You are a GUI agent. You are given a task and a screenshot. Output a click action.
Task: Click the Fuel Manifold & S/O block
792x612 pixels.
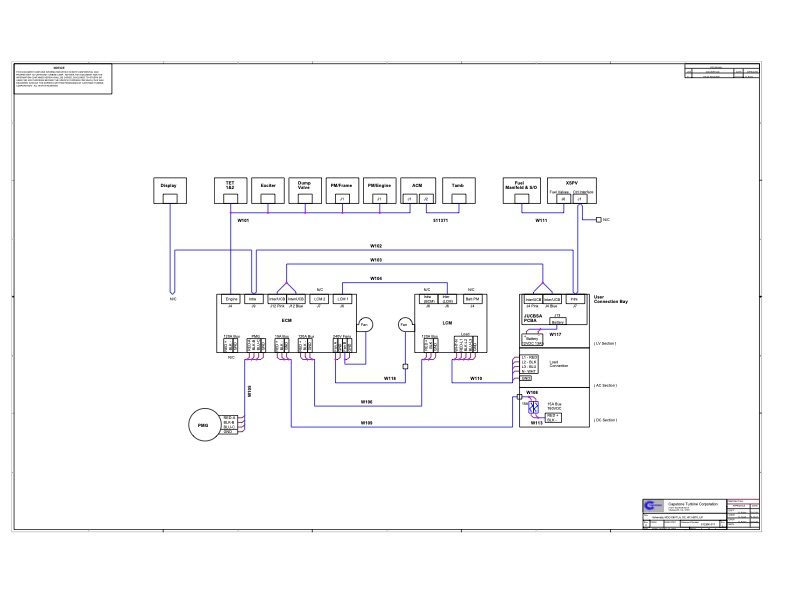522,190
